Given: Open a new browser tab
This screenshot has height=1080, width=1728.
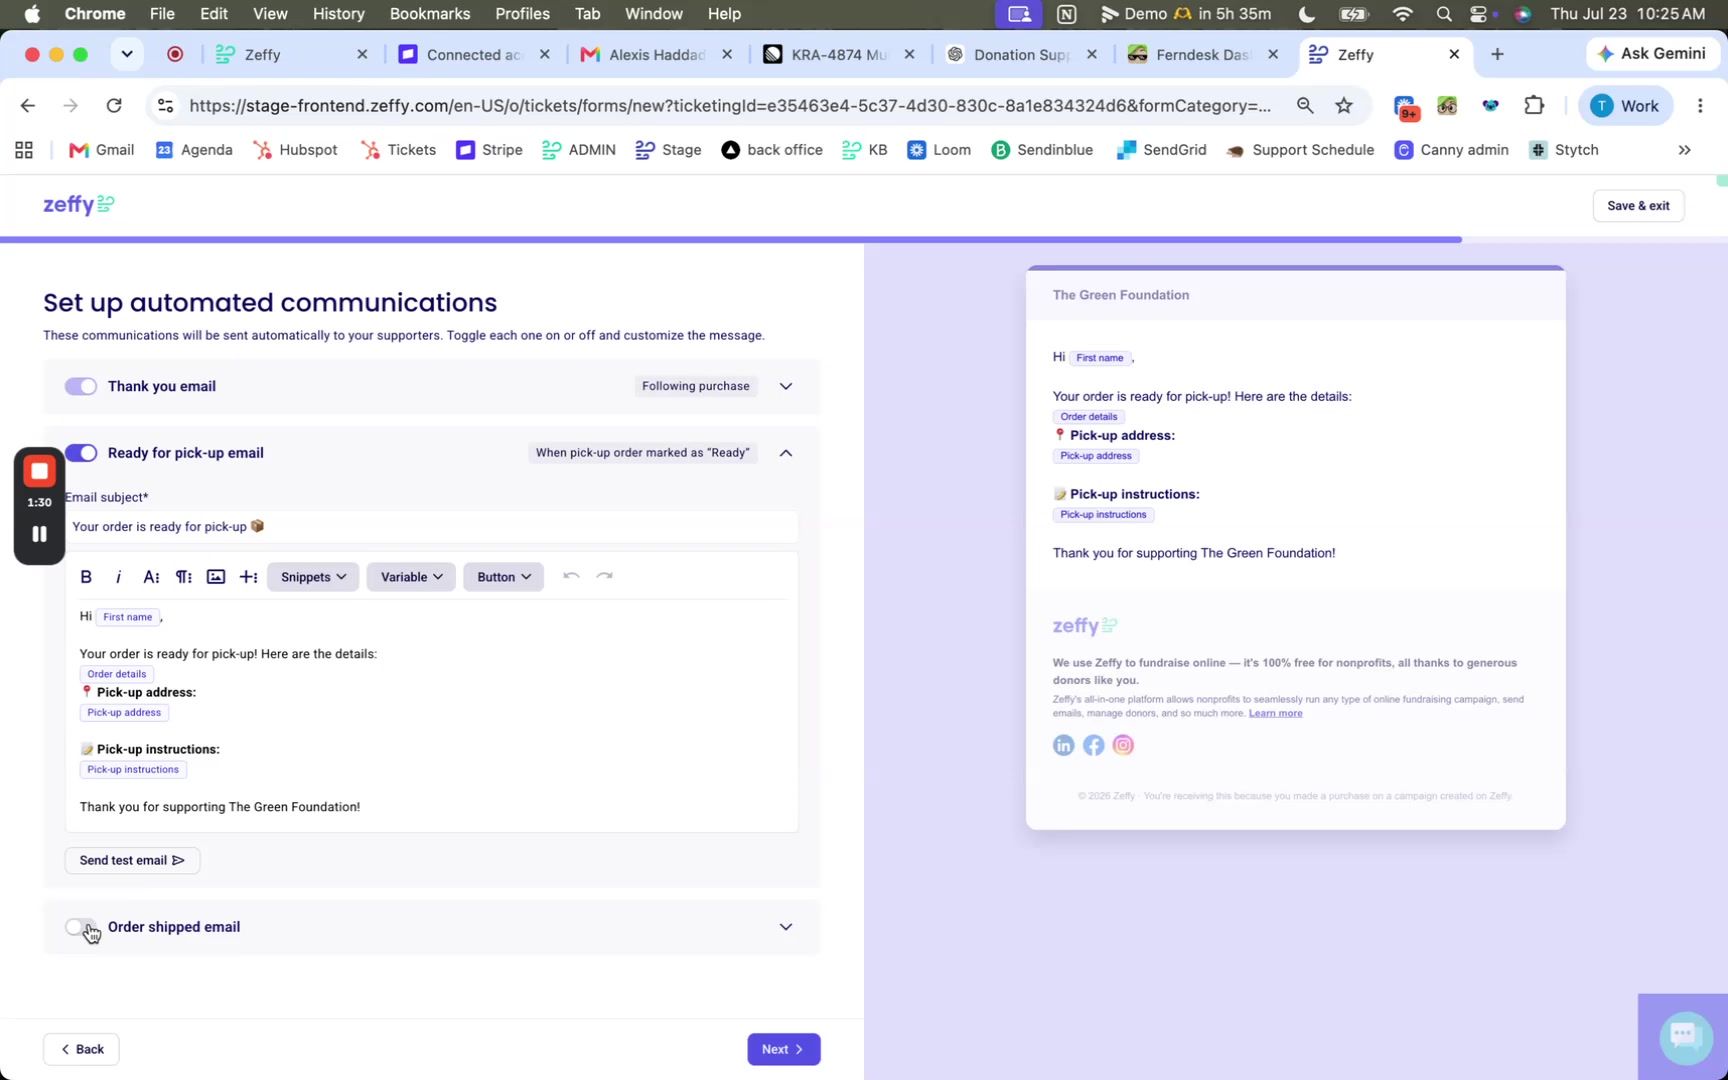Looking at the screenshot, I should [x=1497, y=54].
